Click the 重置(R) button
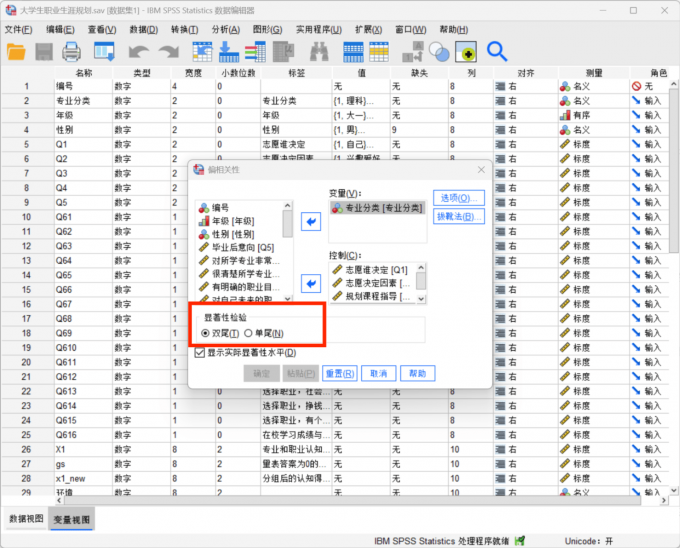The height and width of the screenshot is (548, 680). coord(340,373)
